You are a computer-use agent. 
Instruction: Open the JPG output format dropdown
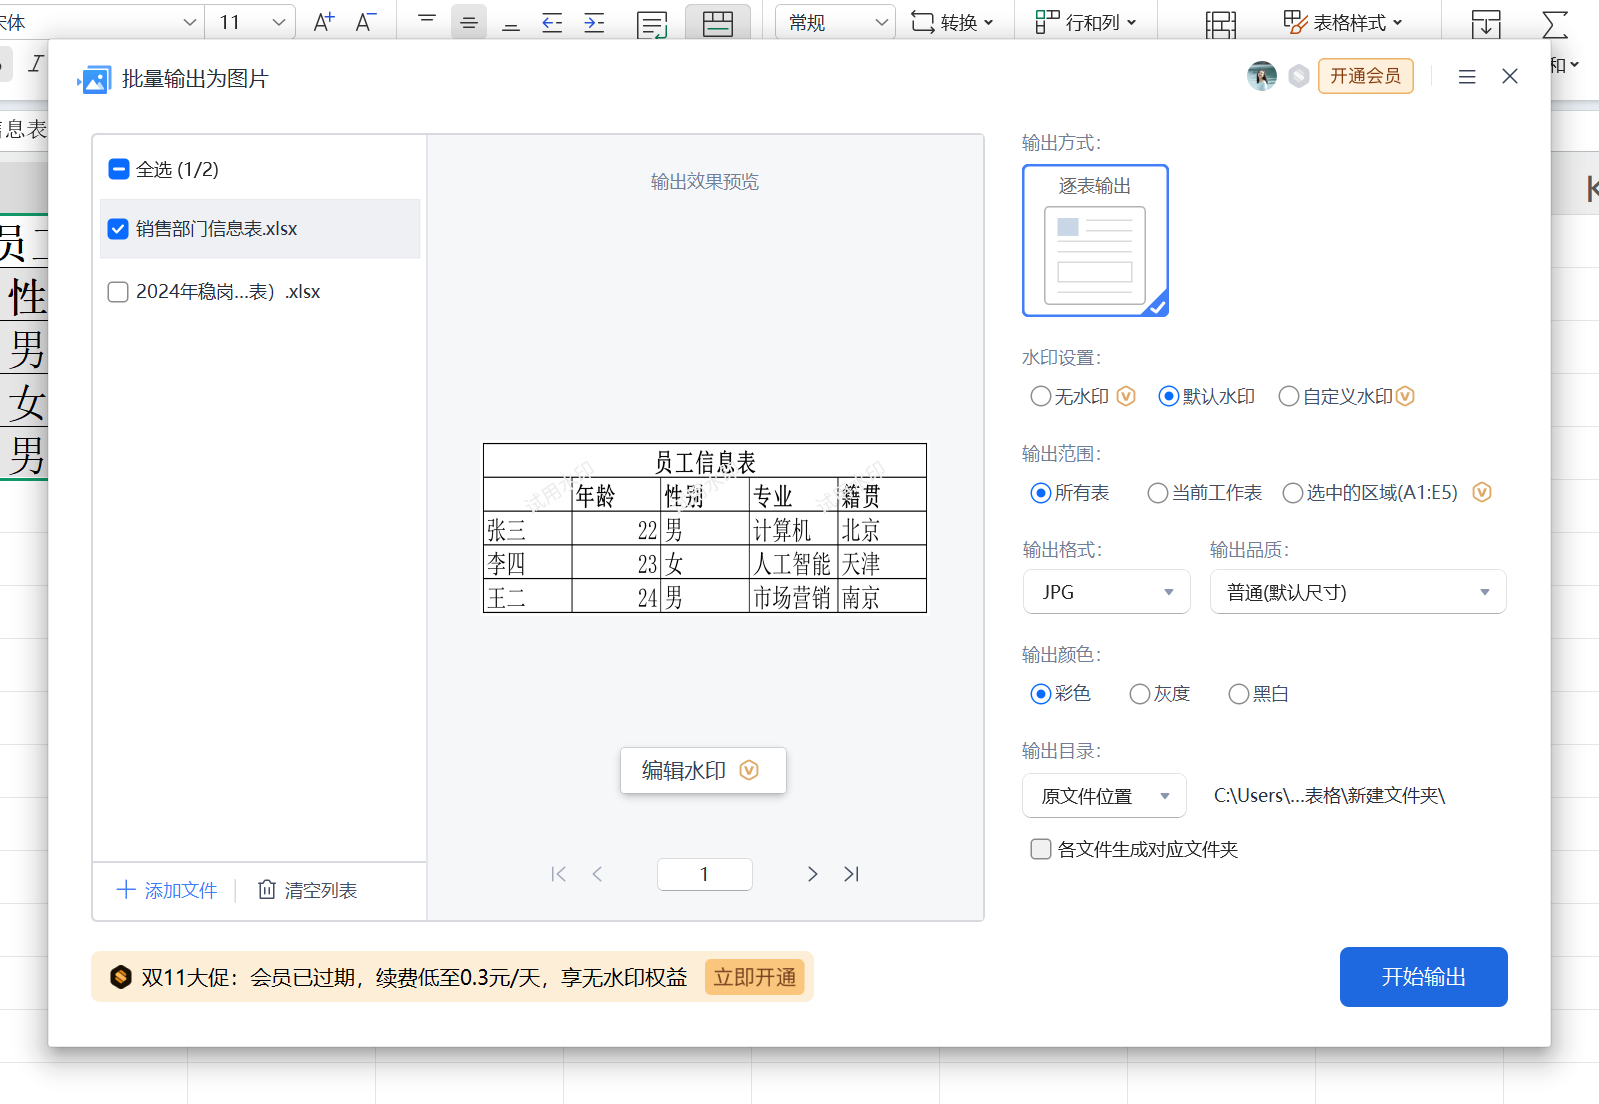click(1107, 592)
